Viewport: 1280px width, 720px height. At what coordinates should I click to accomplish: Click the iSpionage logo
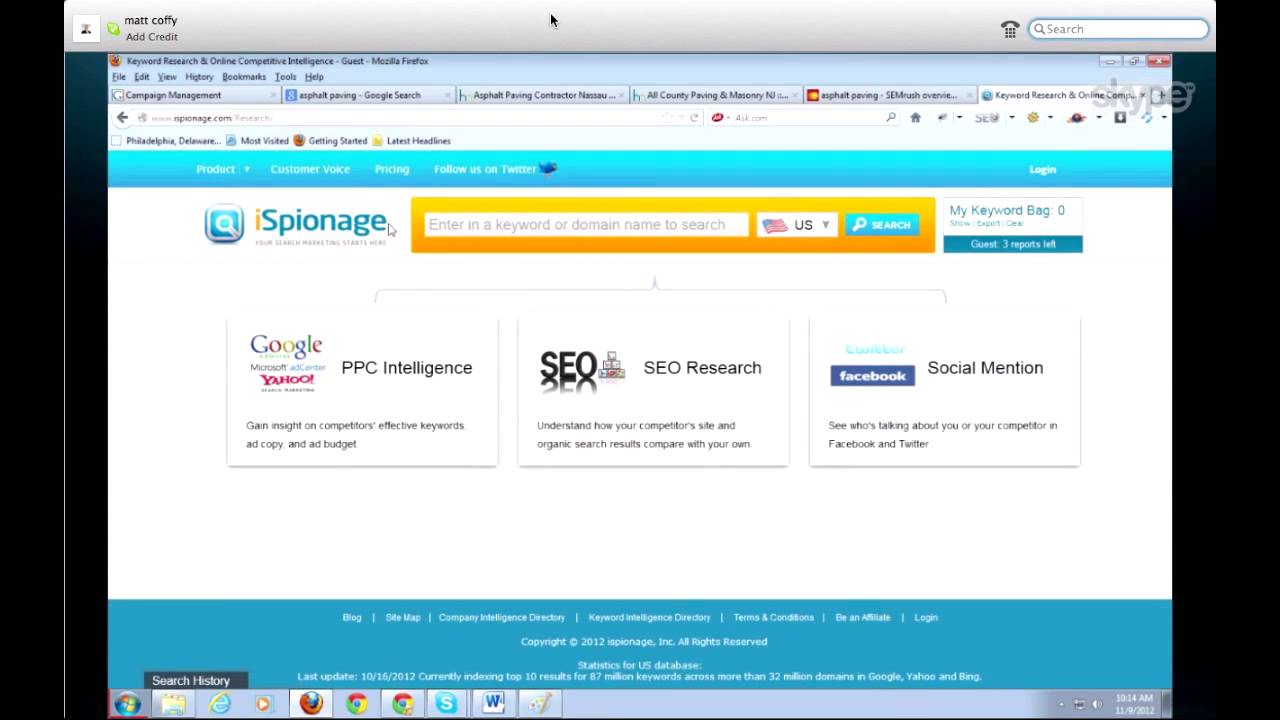click(x=296, y=224)
